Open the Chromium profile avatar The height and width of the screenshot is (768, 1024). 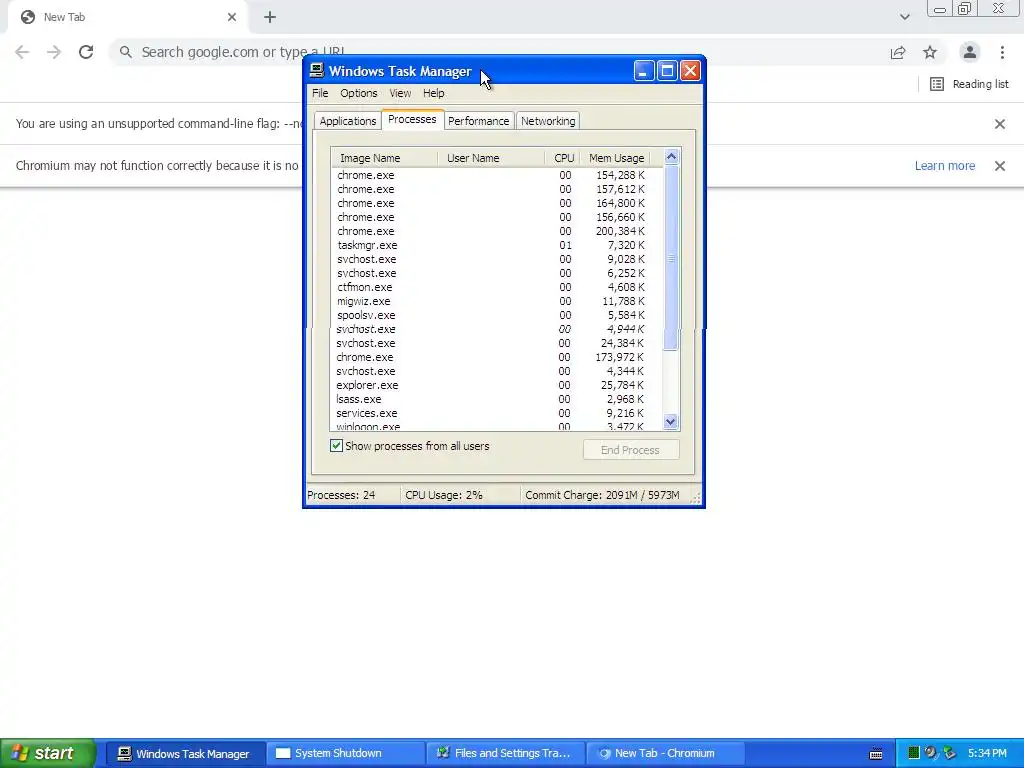tap(970, 52)
